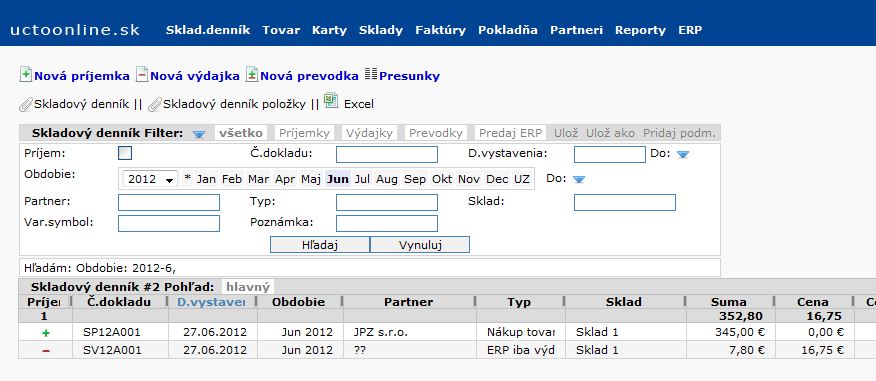
Task: Select Dec in the period months
Action: [497, 179]
